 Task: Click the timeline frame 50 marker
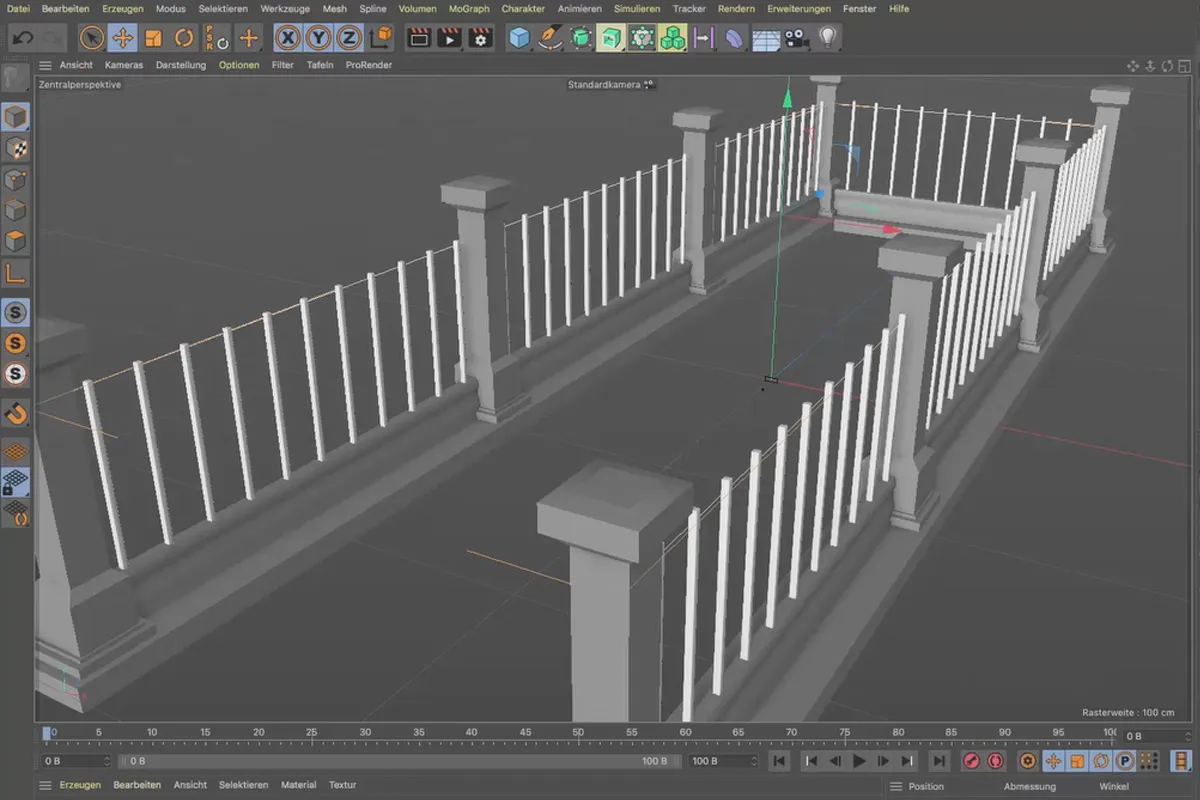click(x=578, y=733)
